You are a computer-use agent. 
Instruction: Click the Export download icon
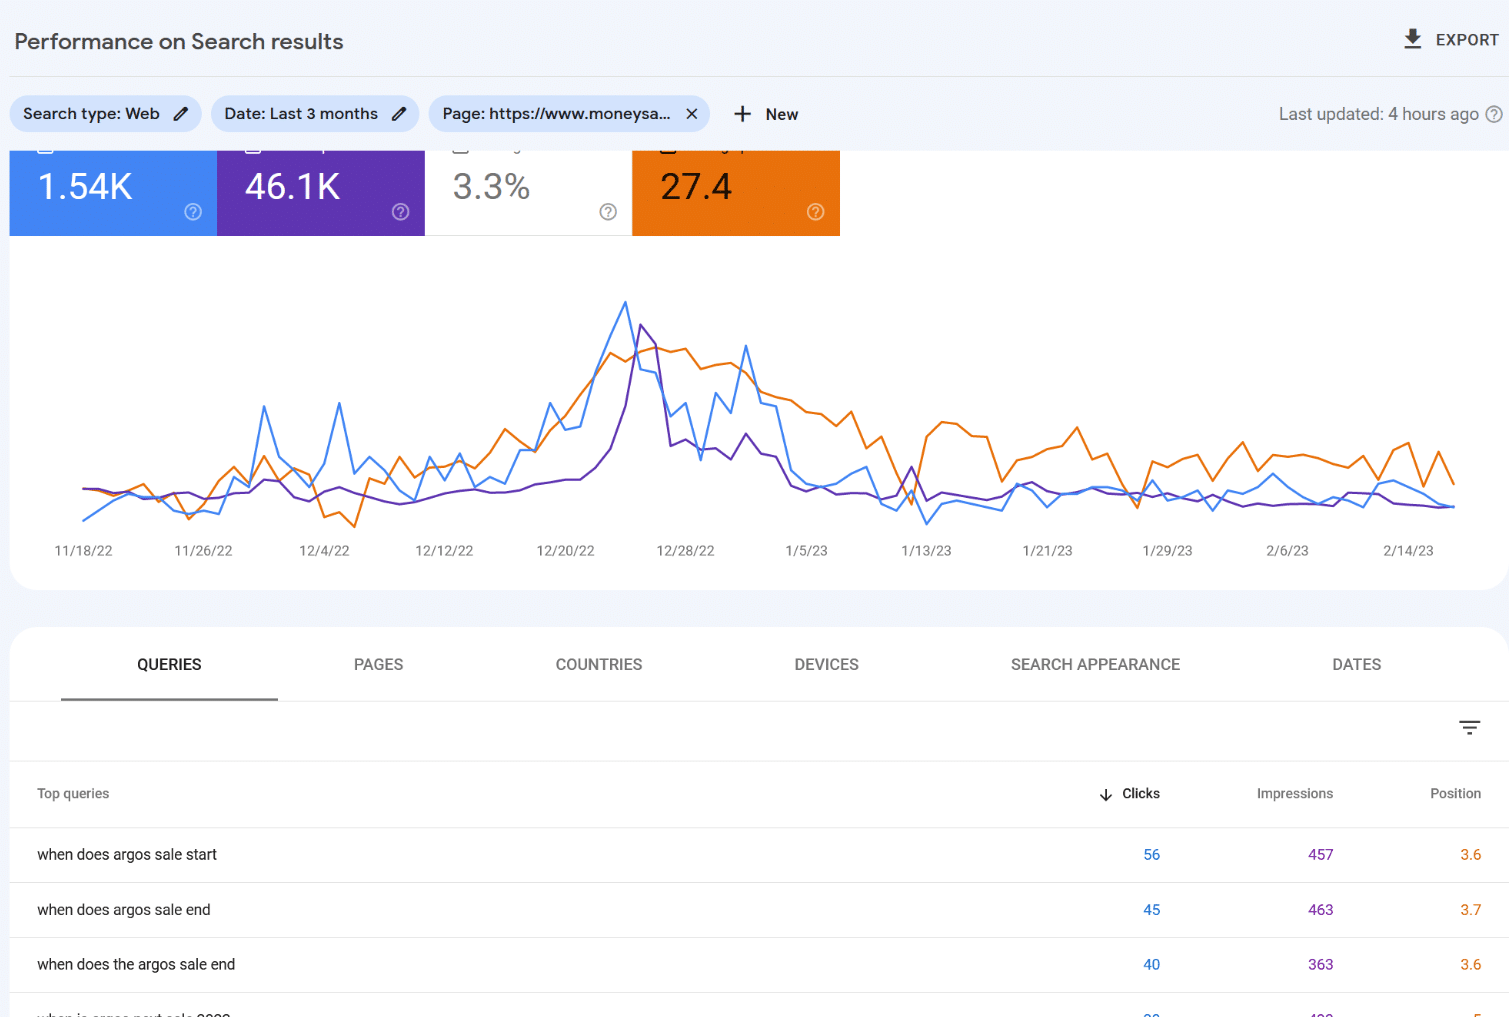(1412, 39)
